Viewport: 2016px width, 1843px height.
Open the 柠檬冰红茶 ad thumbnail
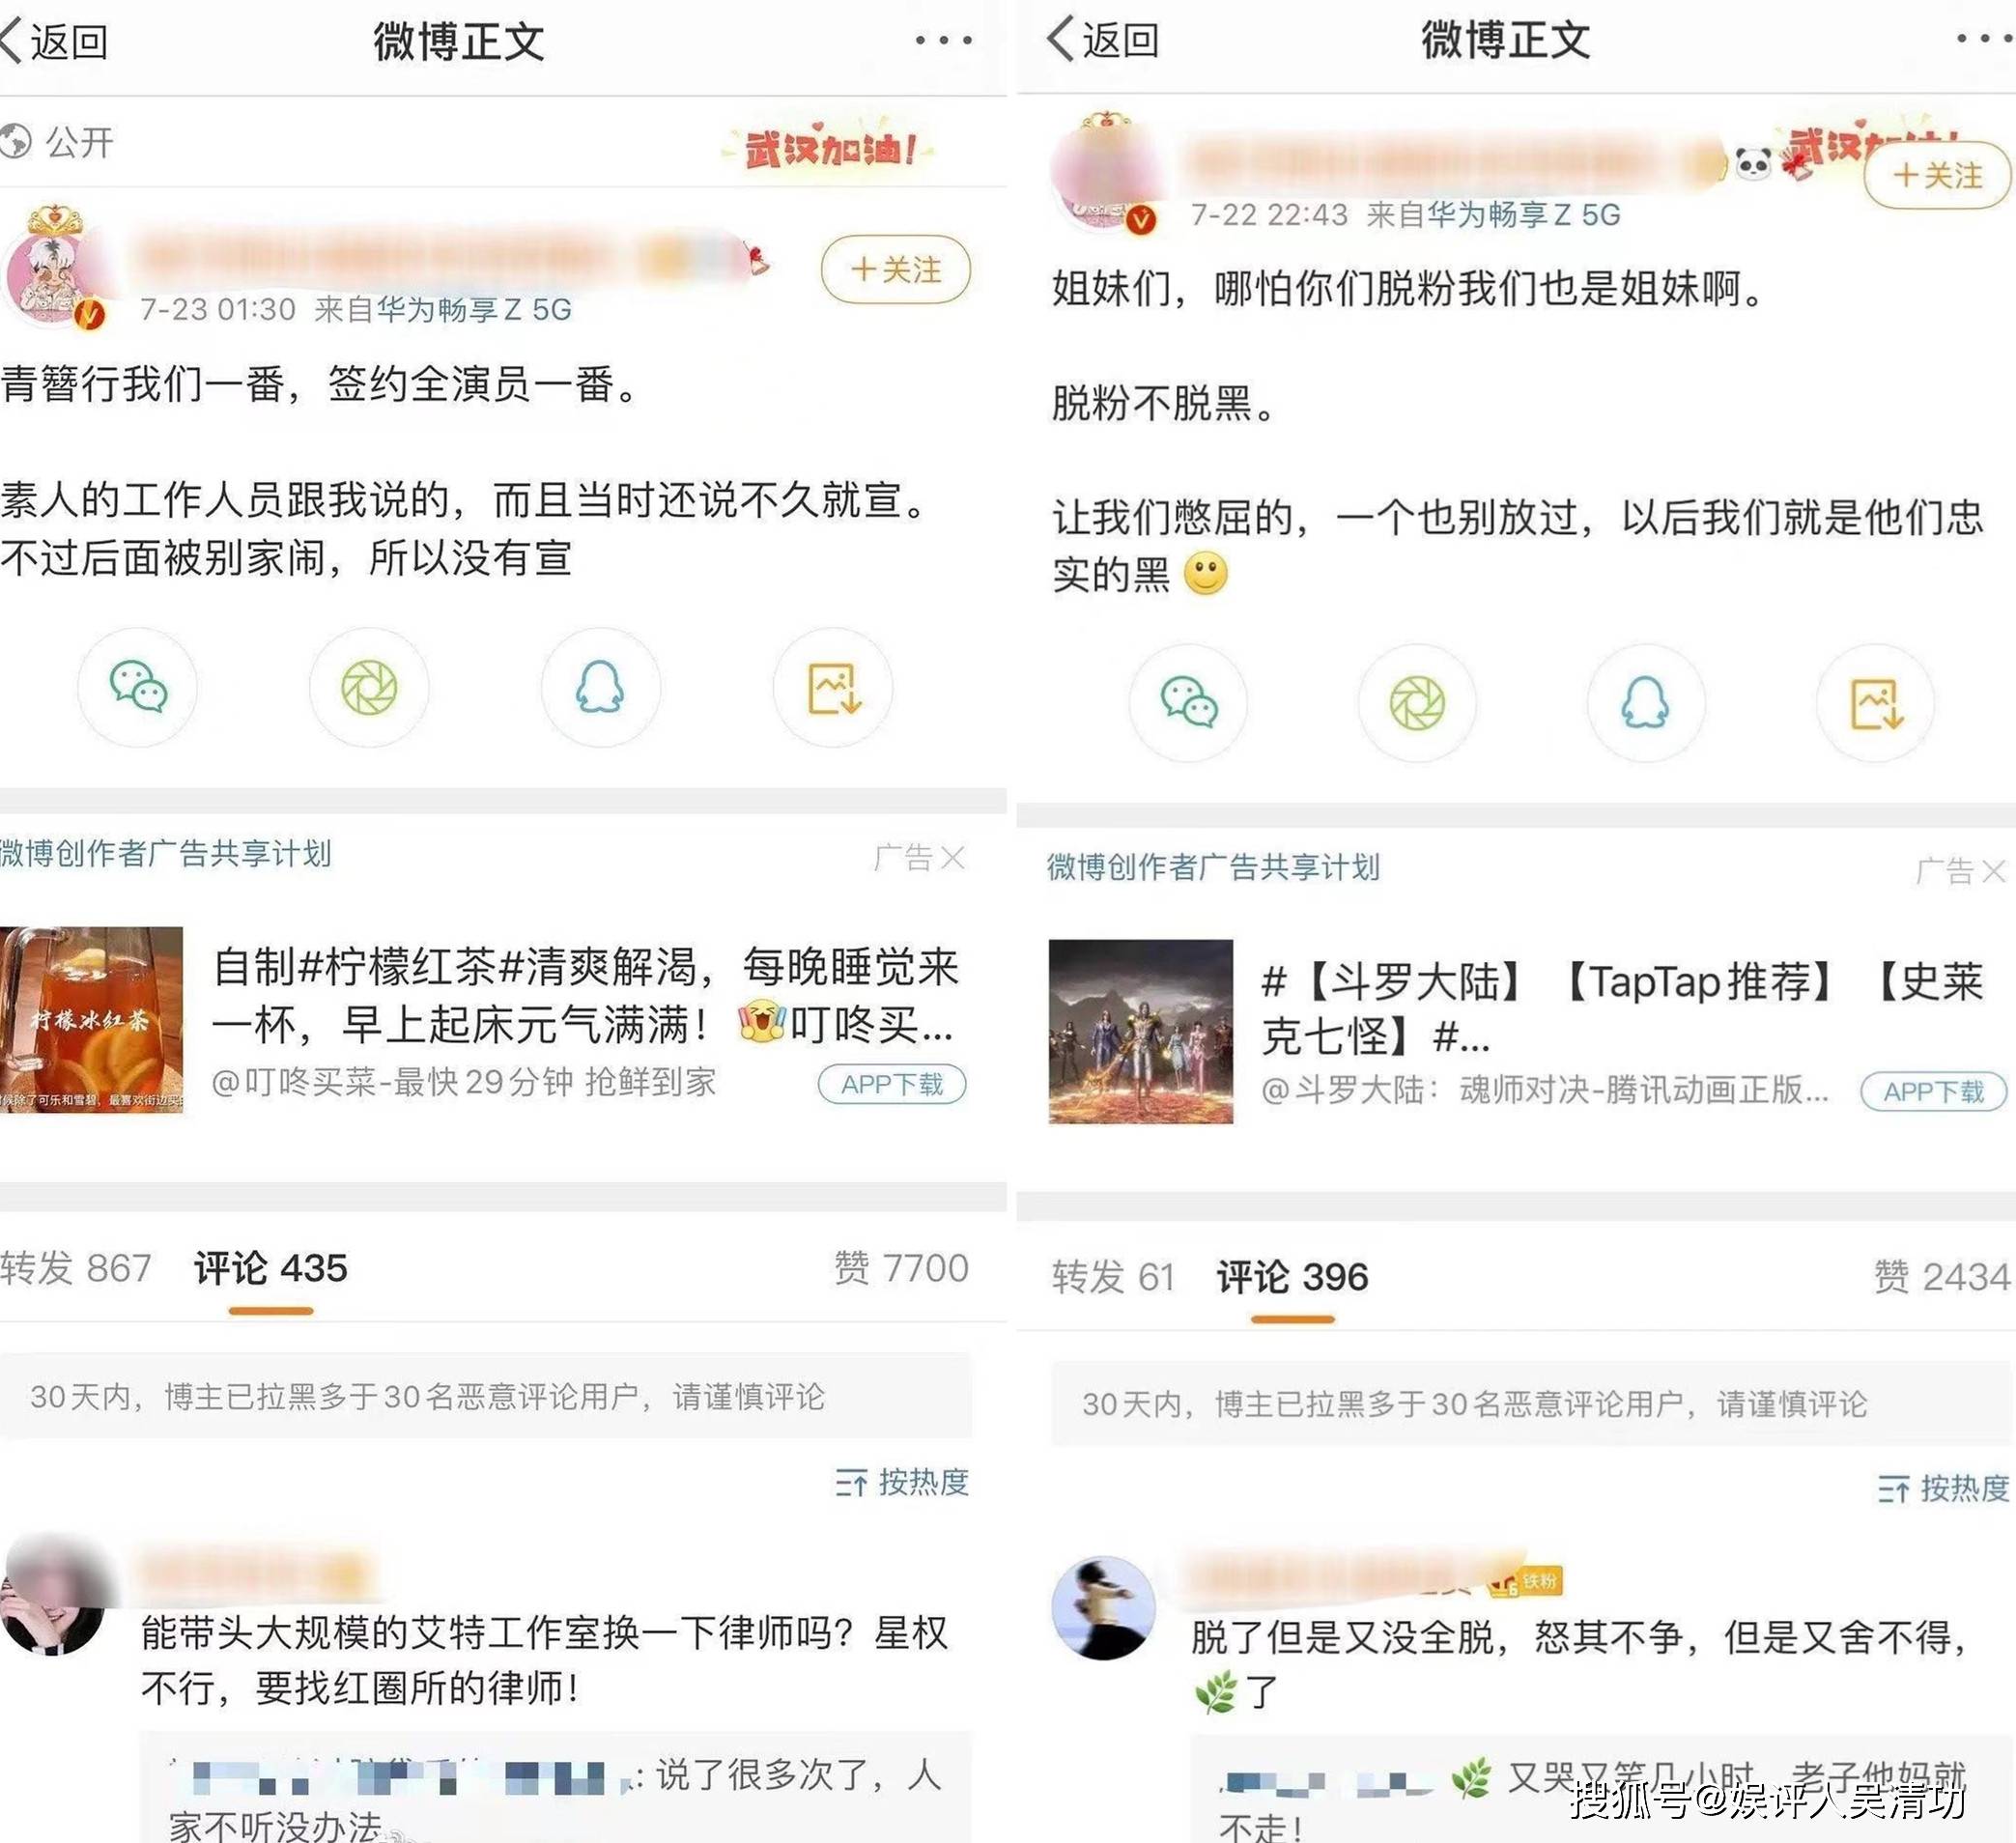click(91, 1019)
